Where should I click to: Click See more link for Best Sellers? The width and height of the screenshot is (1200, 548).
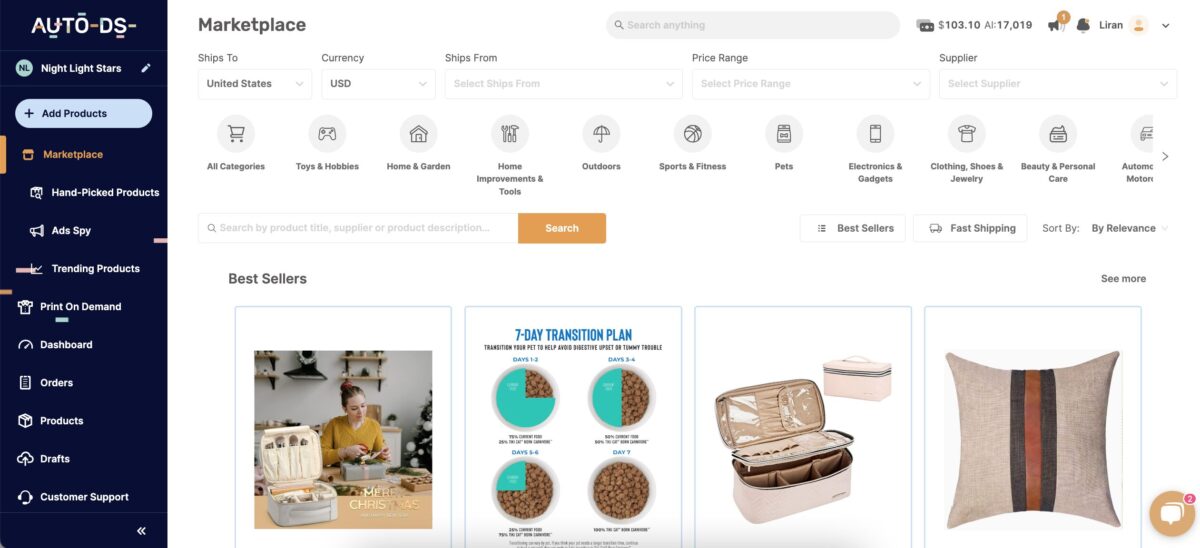pos(1123,279)
